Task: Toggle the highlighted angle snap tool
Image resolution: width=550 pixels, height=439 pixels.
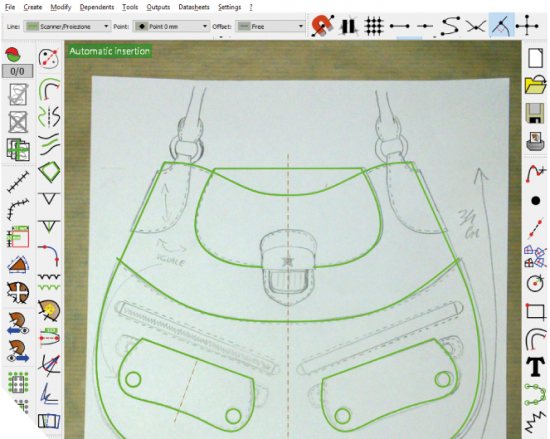Action: (501, 25)
